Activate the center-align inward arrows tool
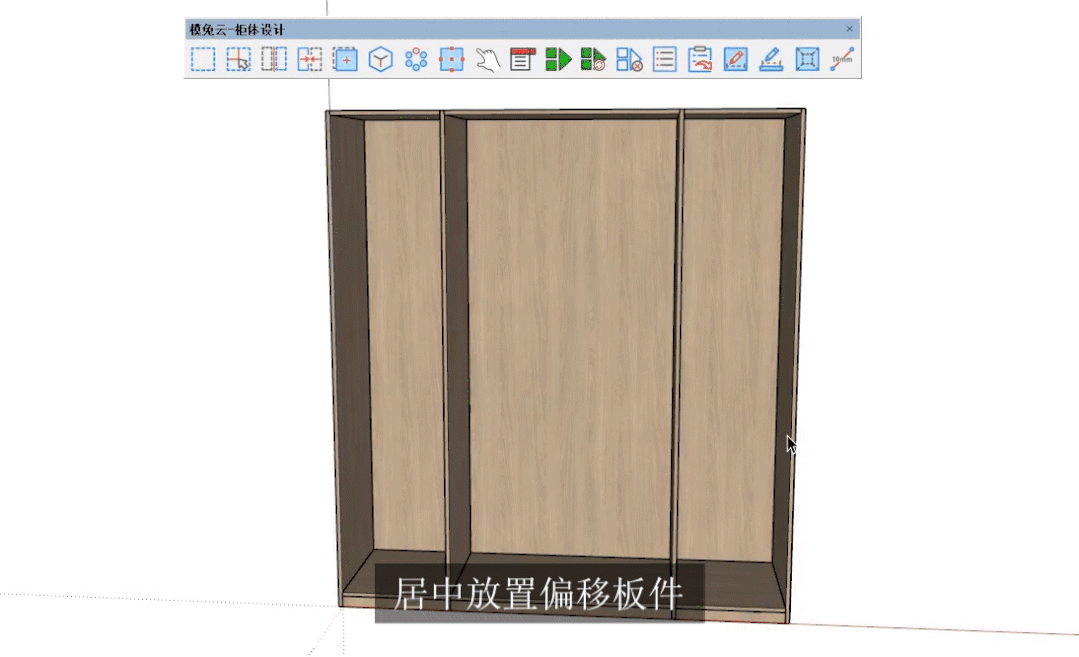The height and width of the screenshot is (657, 1079). (310, 60)
